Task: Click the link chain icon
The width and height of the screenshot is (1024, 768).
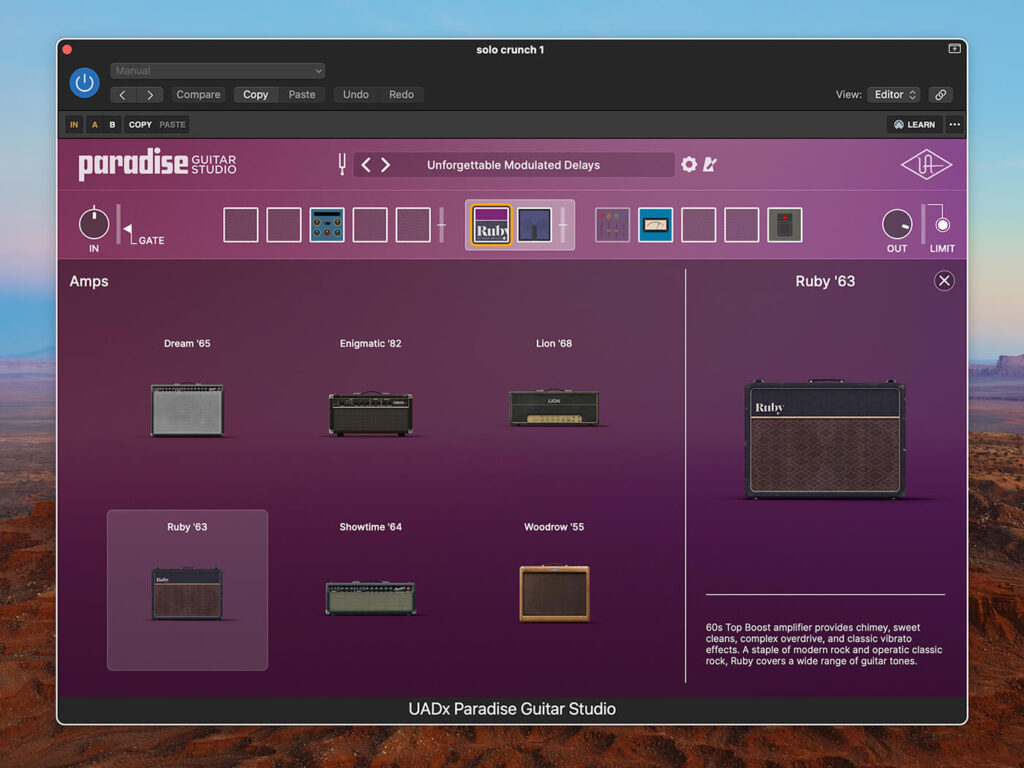Action: pyautogui.click(x=940, y=95)
